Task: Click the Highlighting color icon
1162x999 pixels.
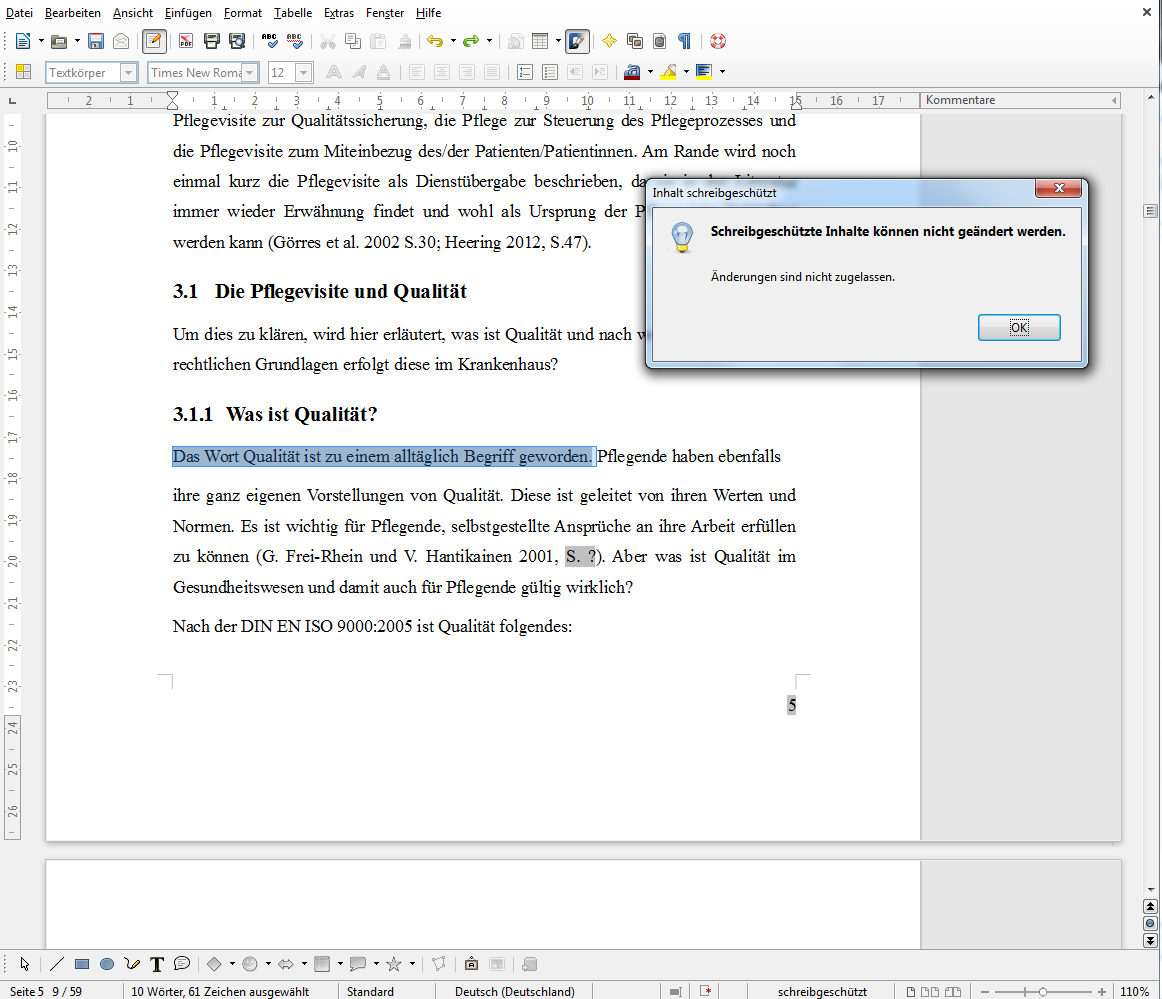Action: click(x=668, y=72)
